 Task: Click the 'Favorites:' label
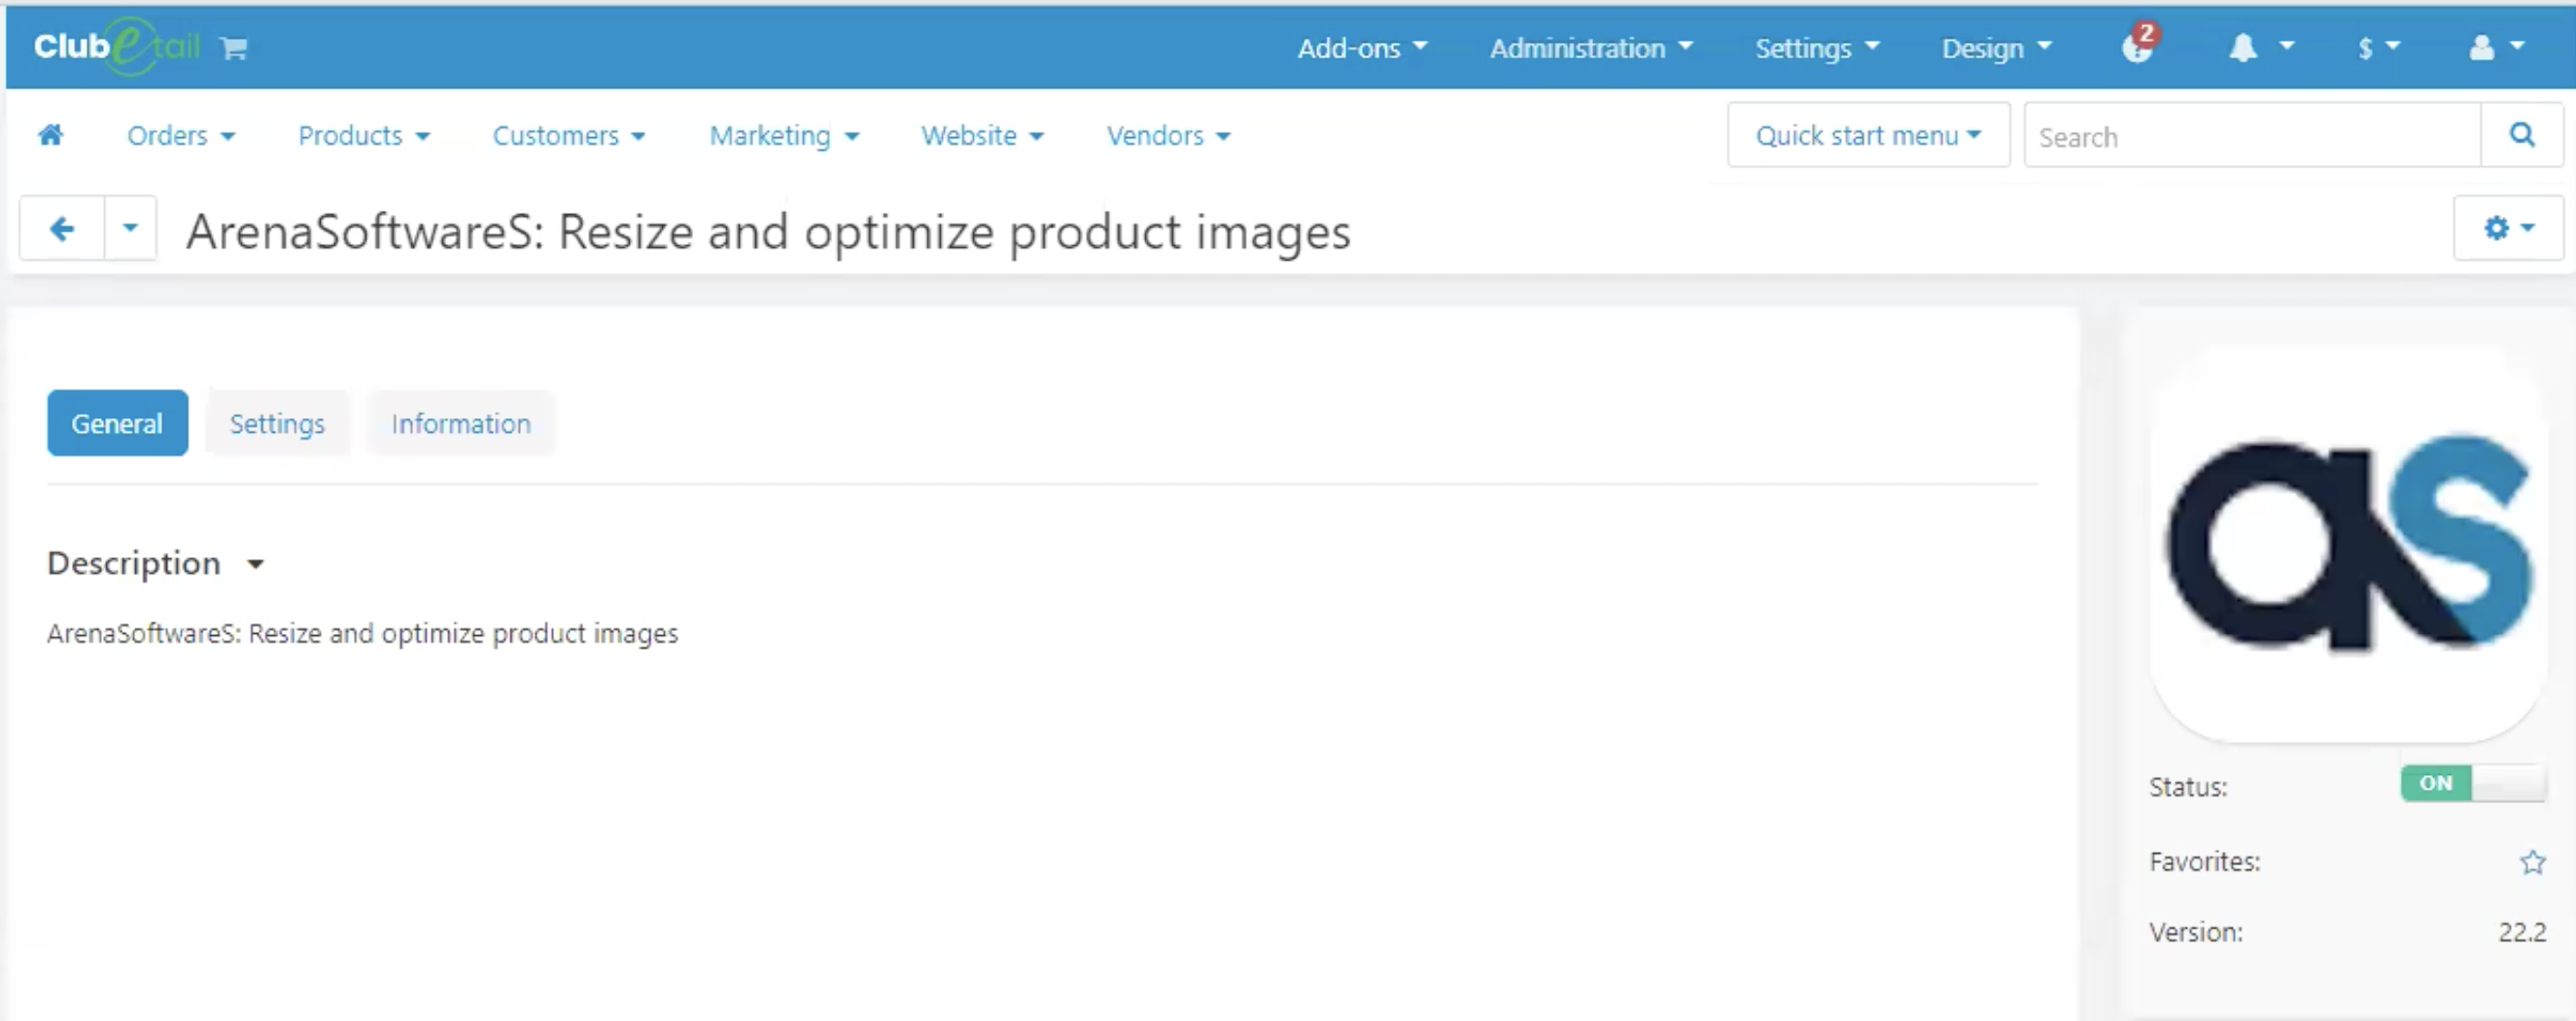click(x=2205, y=862)
